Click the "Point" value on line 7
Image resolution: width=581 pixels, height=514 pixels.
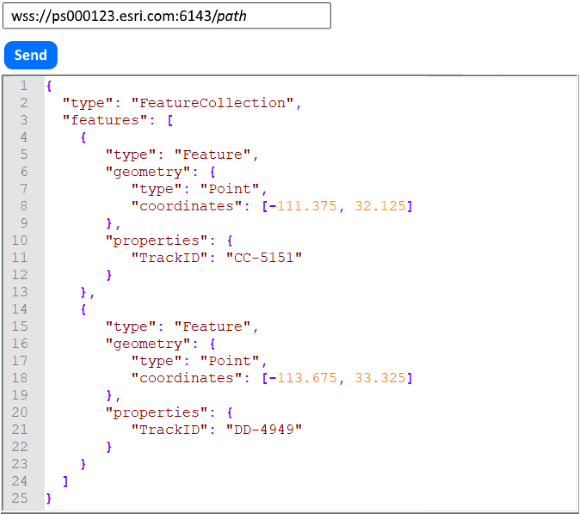click(x=230, y=189)
